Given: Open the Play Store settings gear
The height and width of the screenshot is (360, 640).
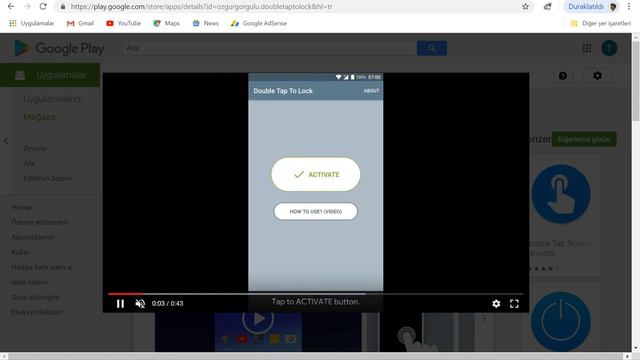Looking at the screenshot, I should click(597, 76).
